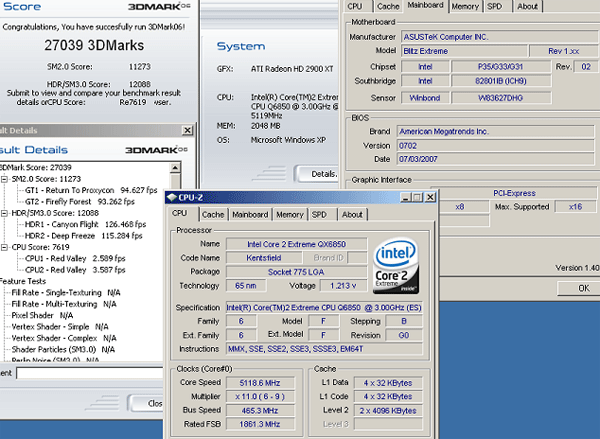Click the Socket 775 LGA package field
The image size is (600, 439).
[297, 272]
